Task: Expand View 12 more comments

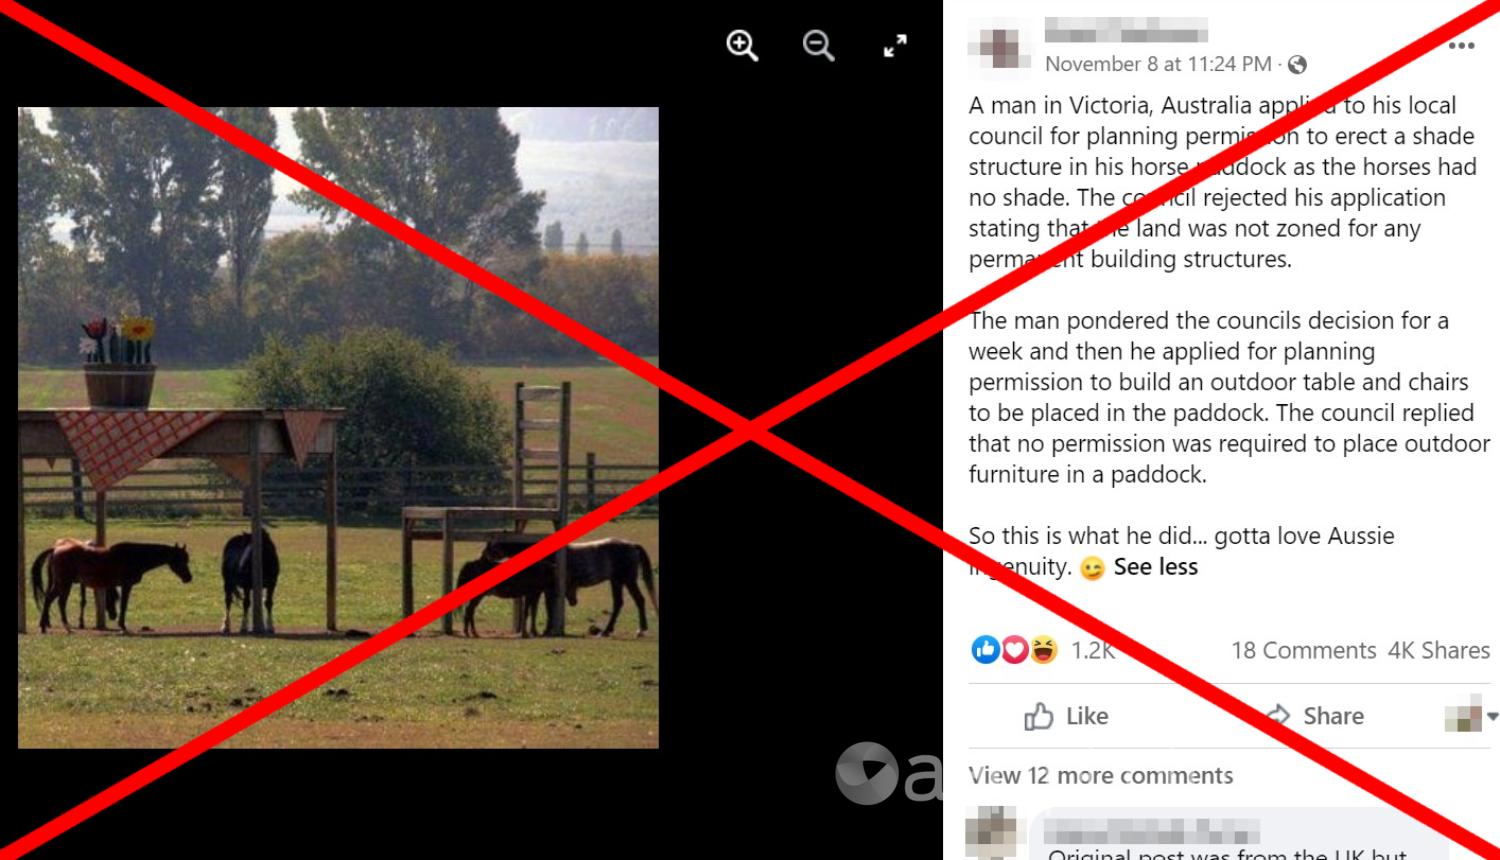Action: (x=1100, y=775)
